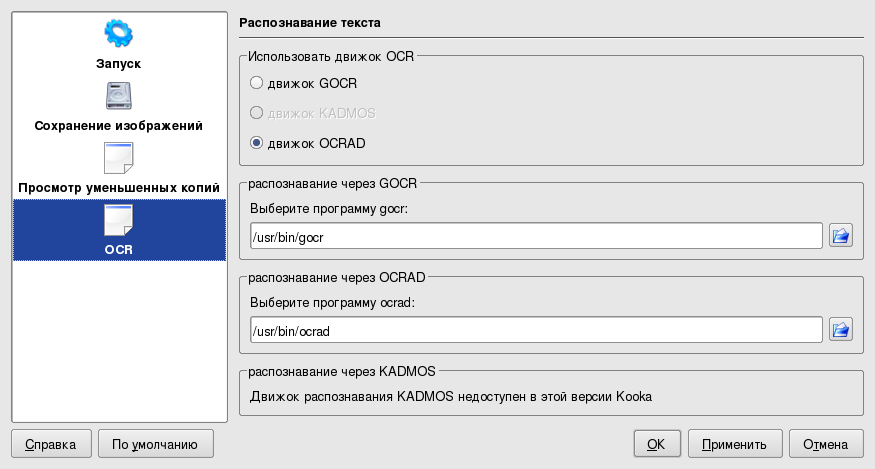Open the Сохранение изображений label in sidebar
This screenshot has height=469, width=875.
pyautogui.click(x=119, y=126)
